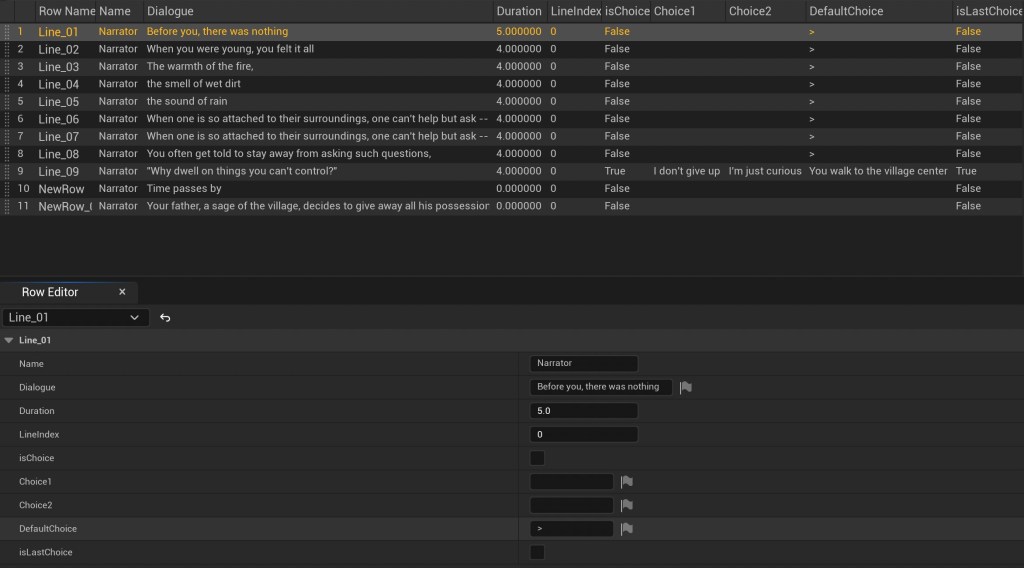Click the flag icon beside Choice1
The height and width of the screenshot is (568, 1024).
coord(627,482)
